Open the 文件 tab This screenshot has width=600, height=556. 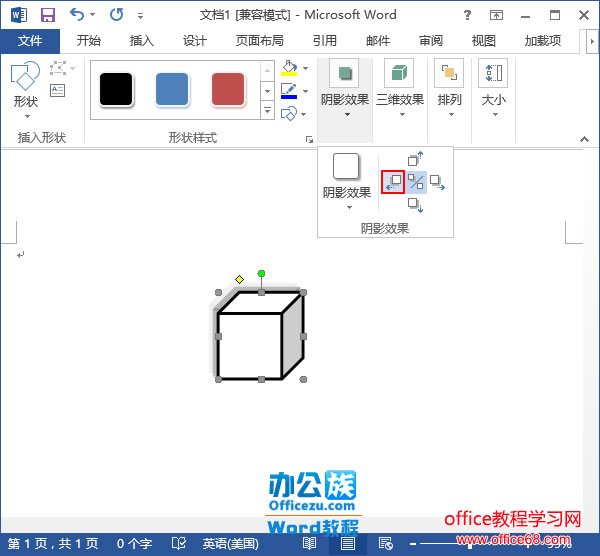coord(30,41)
